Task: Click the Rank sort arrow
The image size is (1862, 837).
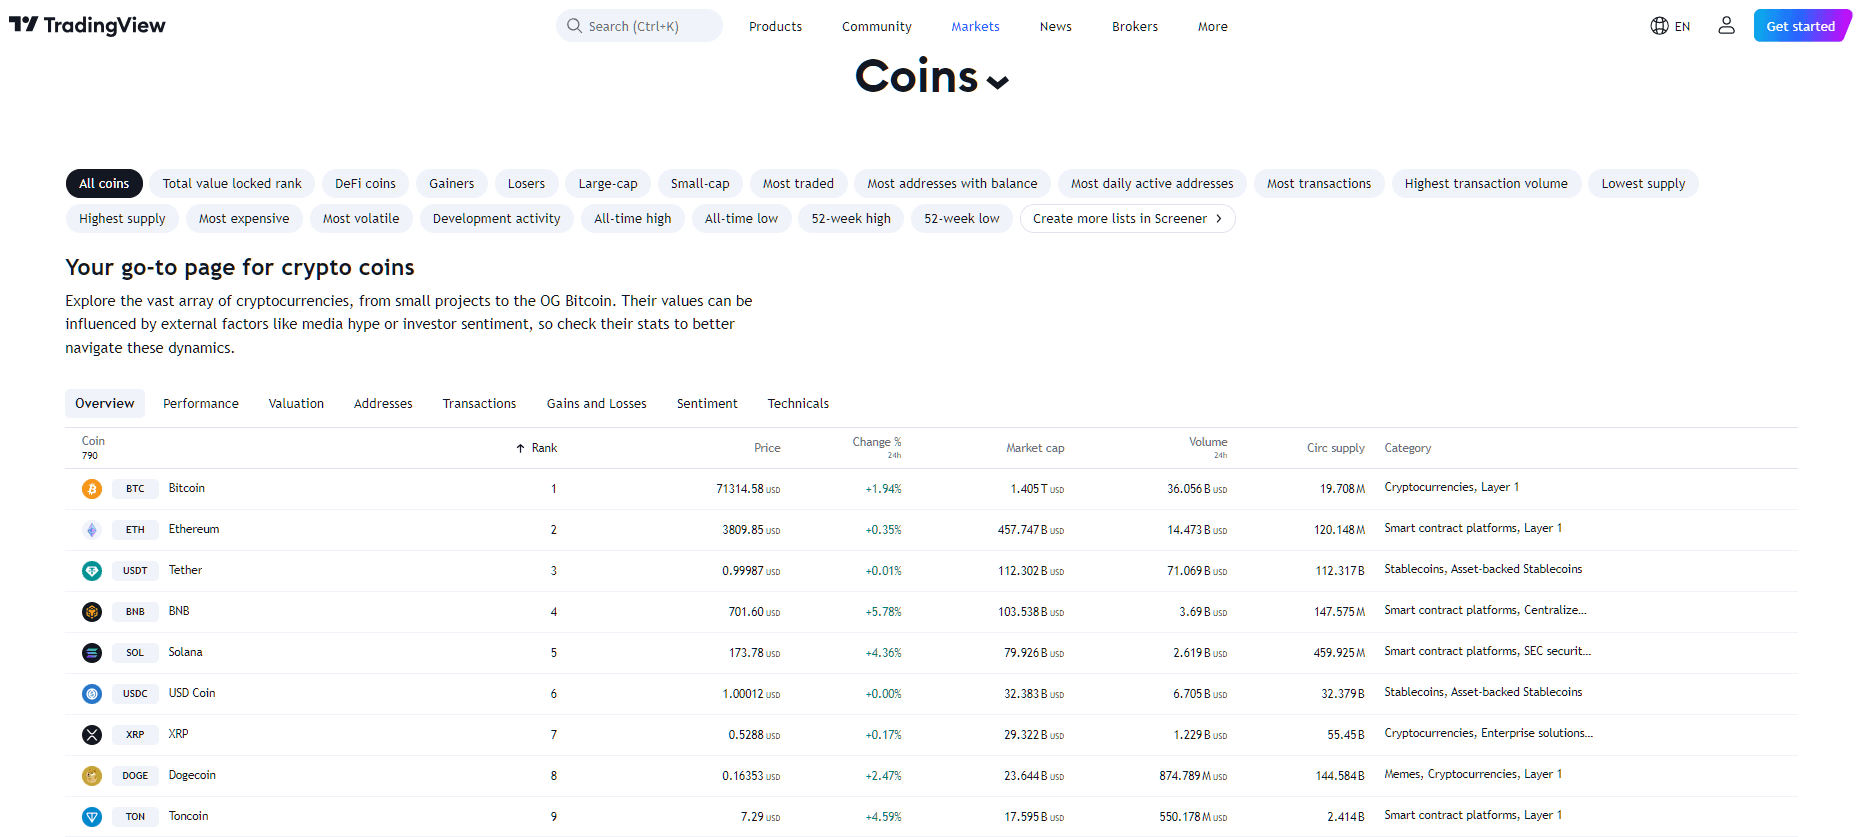Action: [520, 448]
